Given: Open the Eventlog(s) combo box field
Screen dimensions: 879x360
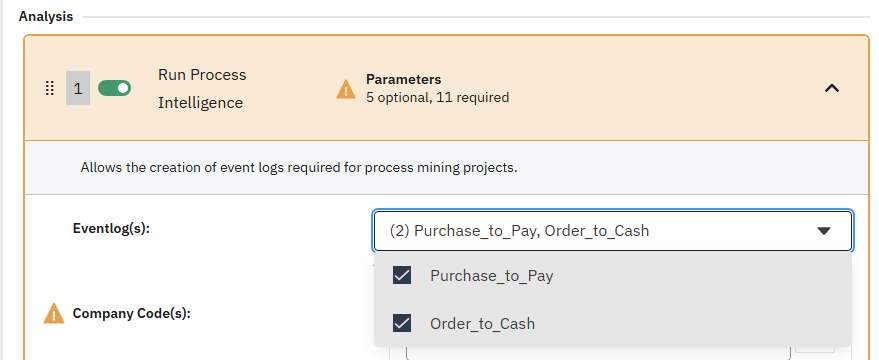Looking at the screenshot, I should (613, 231).
